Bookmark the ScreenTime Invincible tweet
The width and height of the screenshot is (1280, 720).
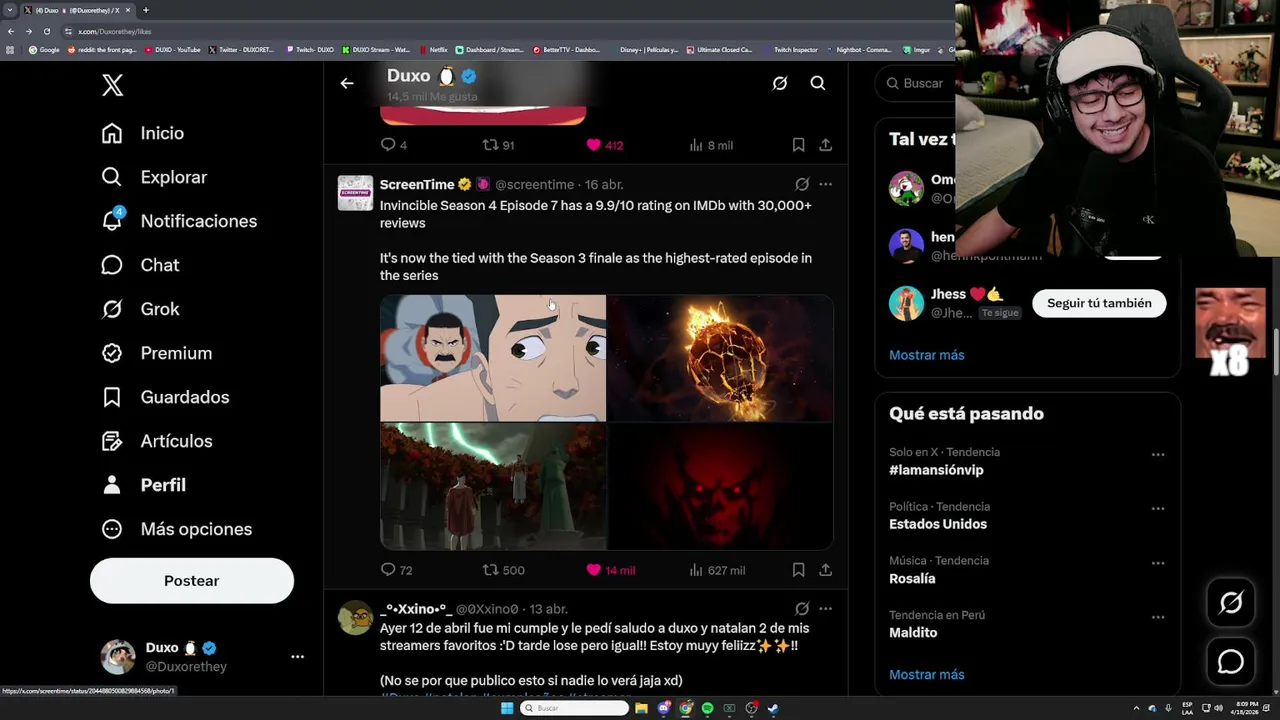click(798, 570)
